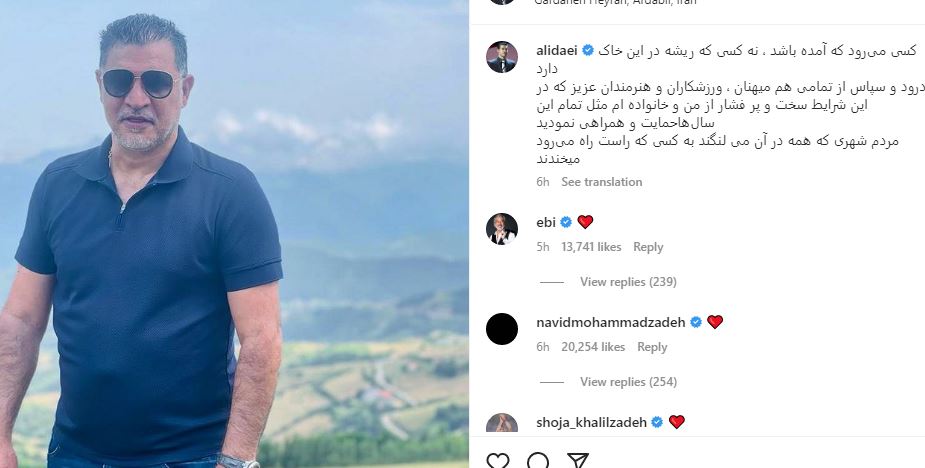The image size is (925, 468).
Task: Expand View replies (239) under ebi
Action: pyautogui.click(x=628, y=282)
